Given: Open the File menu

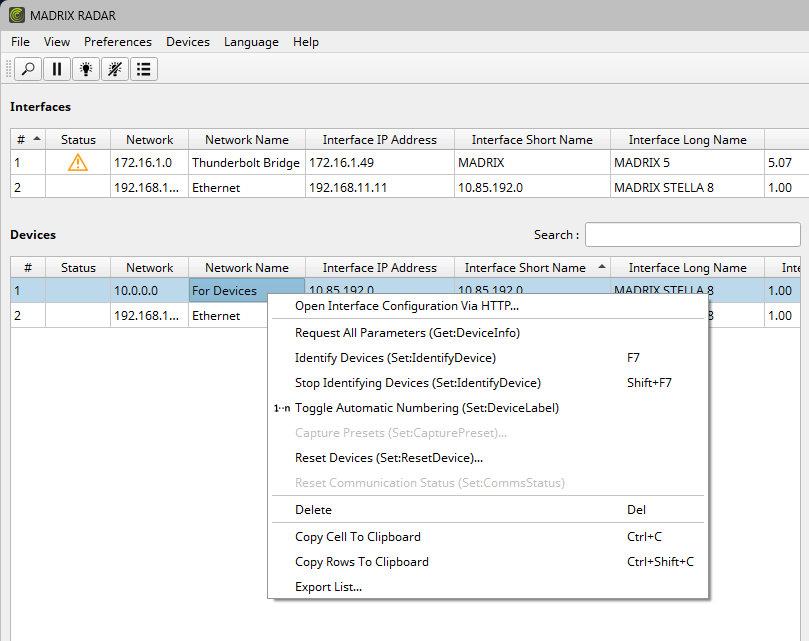Looking at the screenshot, I should pos(20,42).
